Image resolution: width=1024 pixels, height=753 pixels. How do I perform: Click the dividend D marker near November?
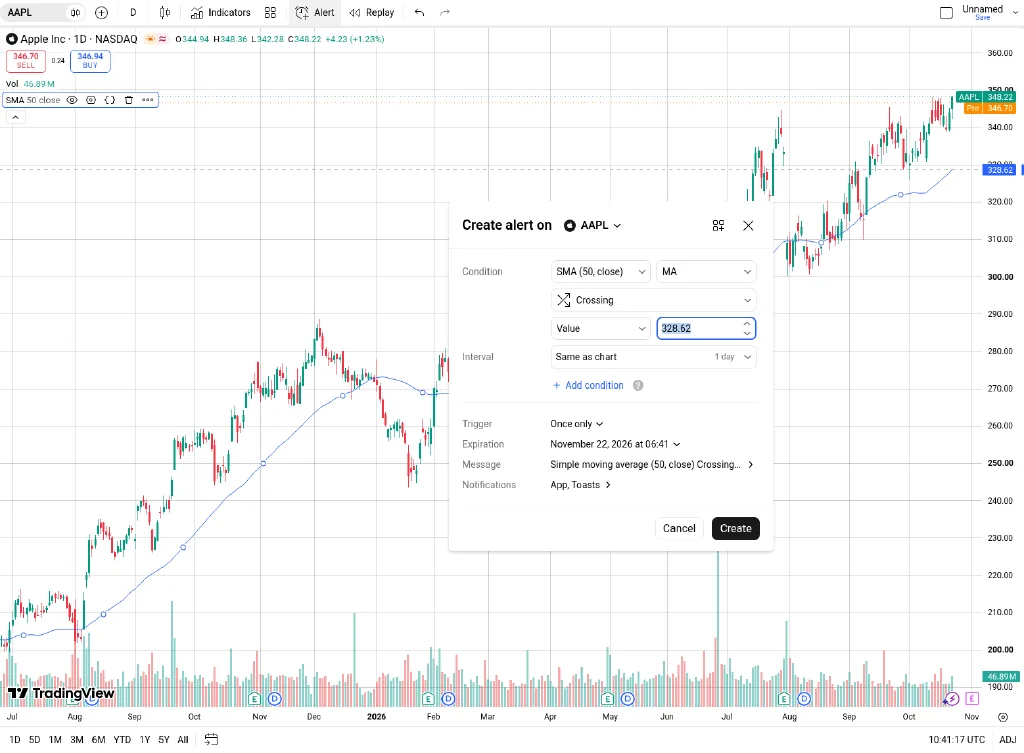pyautogui.click(x=274, y=699)
